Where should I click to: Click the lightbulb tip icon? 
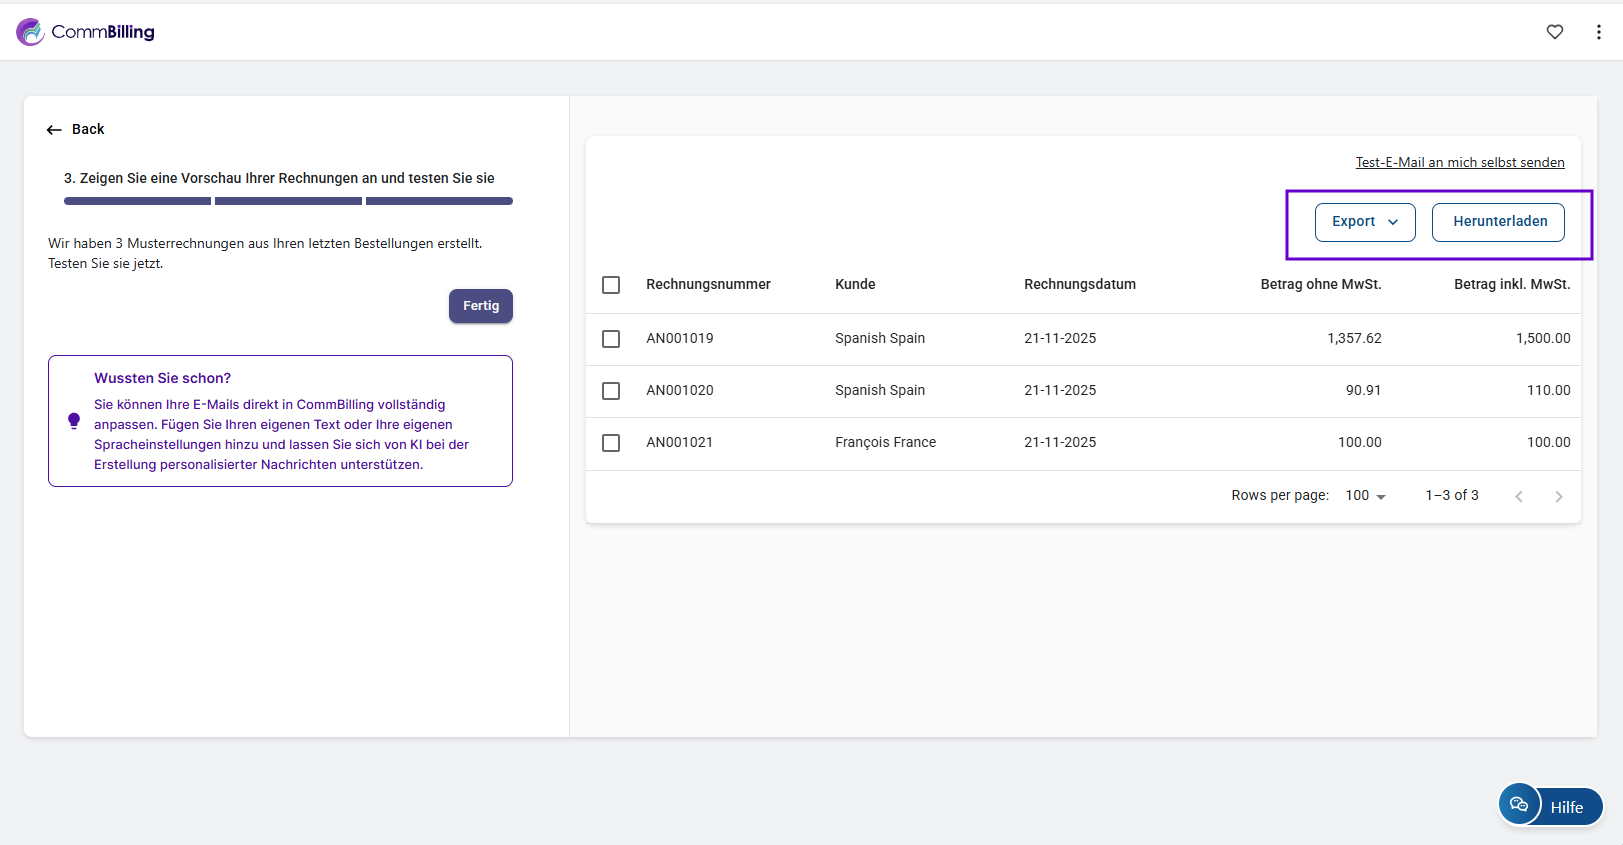pyautogui.click(x=74, y=421)
